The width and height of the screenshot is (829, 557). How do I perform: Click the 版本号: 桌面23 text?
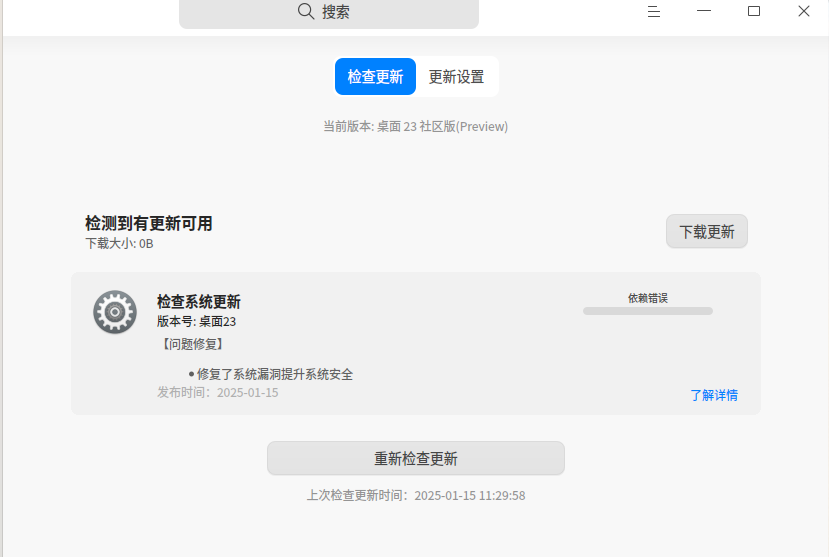196,321
